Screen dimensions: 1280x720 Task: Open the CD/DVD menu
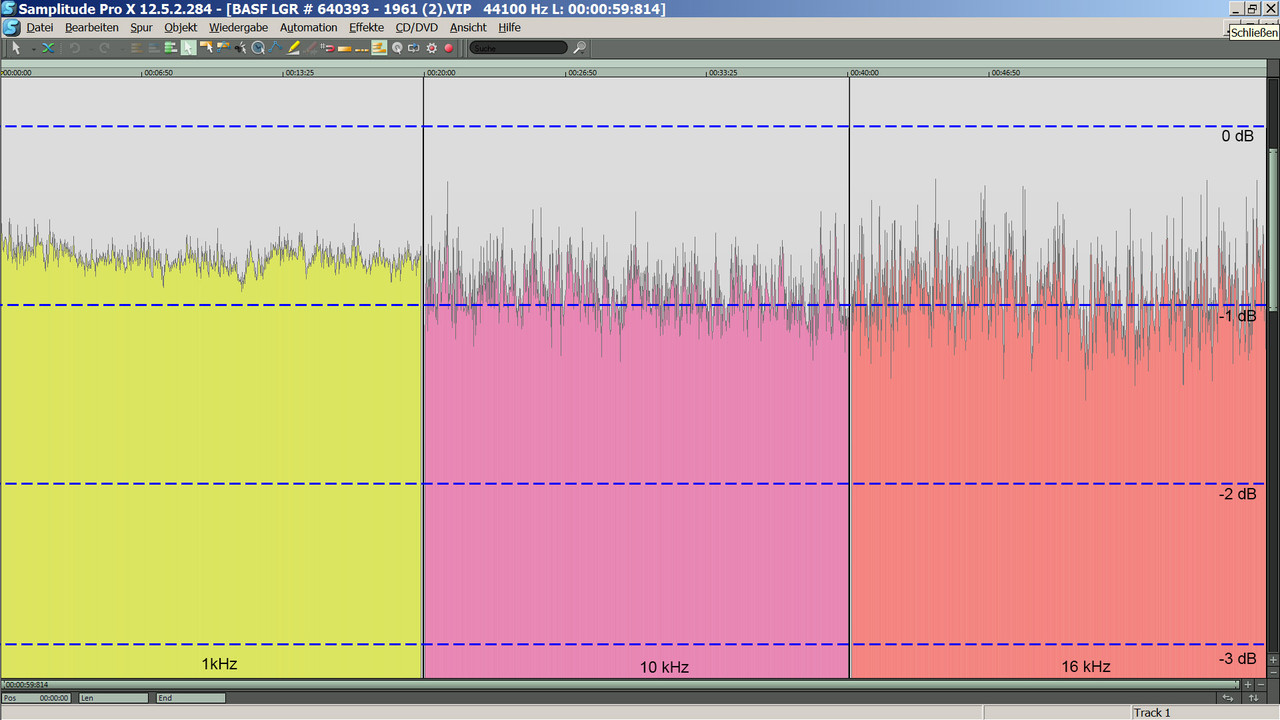[x=416, y=27]
